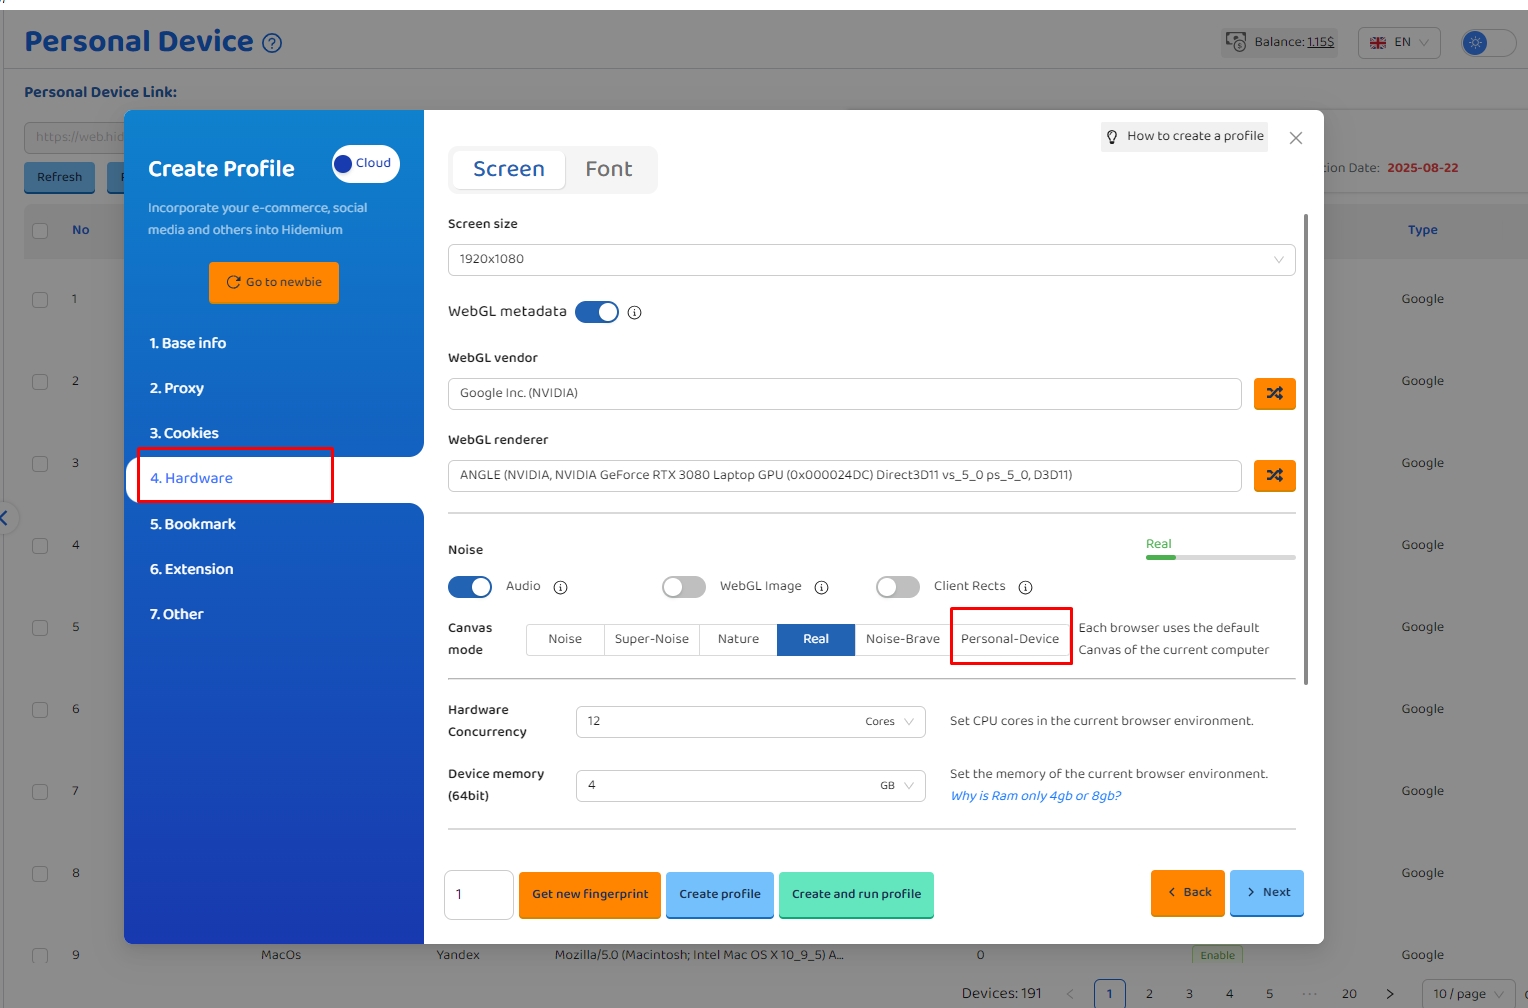Close the Create Profile dialog
The height and width of the screenshot is (1008, 1528).
(1295, 138)
